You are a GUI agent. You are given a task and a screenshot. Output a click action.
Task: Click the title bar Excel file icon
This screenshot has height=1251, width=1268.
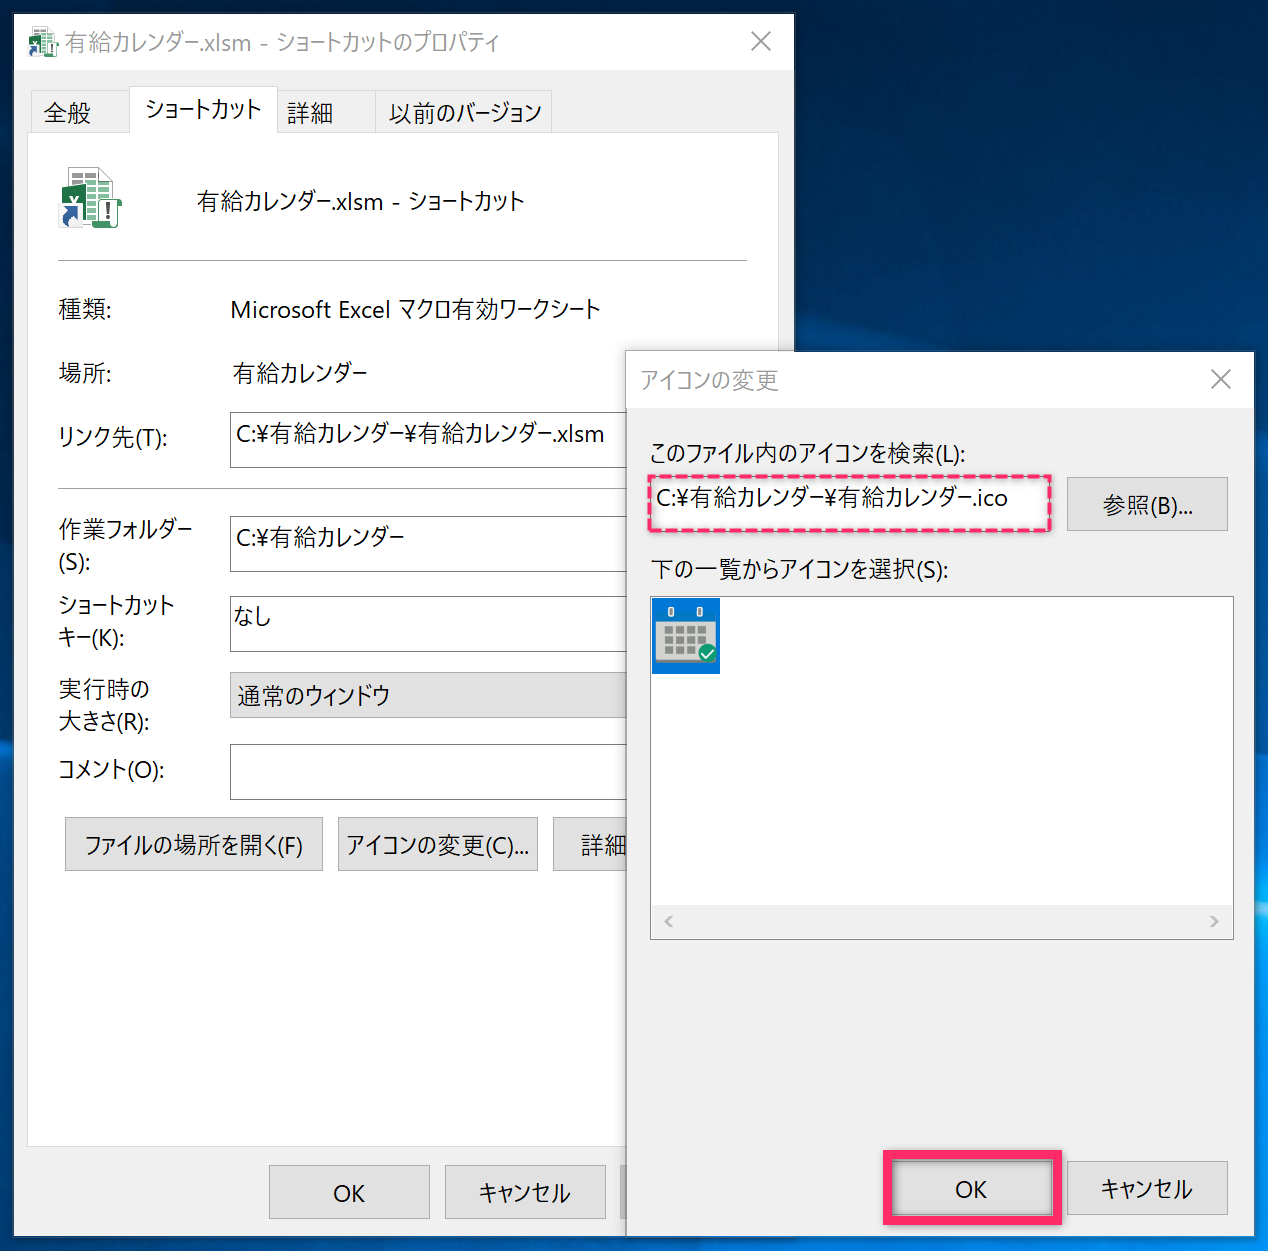[x=42, y=42]
